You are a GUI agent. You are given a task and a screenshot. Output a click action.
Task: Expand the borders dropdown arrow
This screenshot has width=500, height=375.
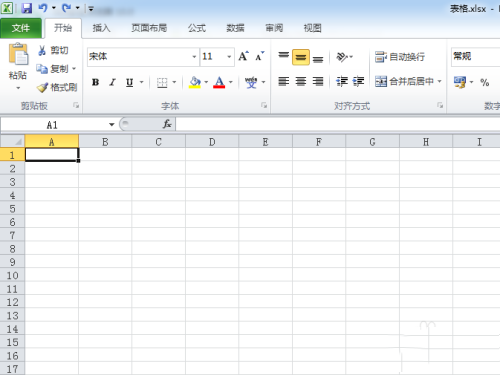click(174, 82)
